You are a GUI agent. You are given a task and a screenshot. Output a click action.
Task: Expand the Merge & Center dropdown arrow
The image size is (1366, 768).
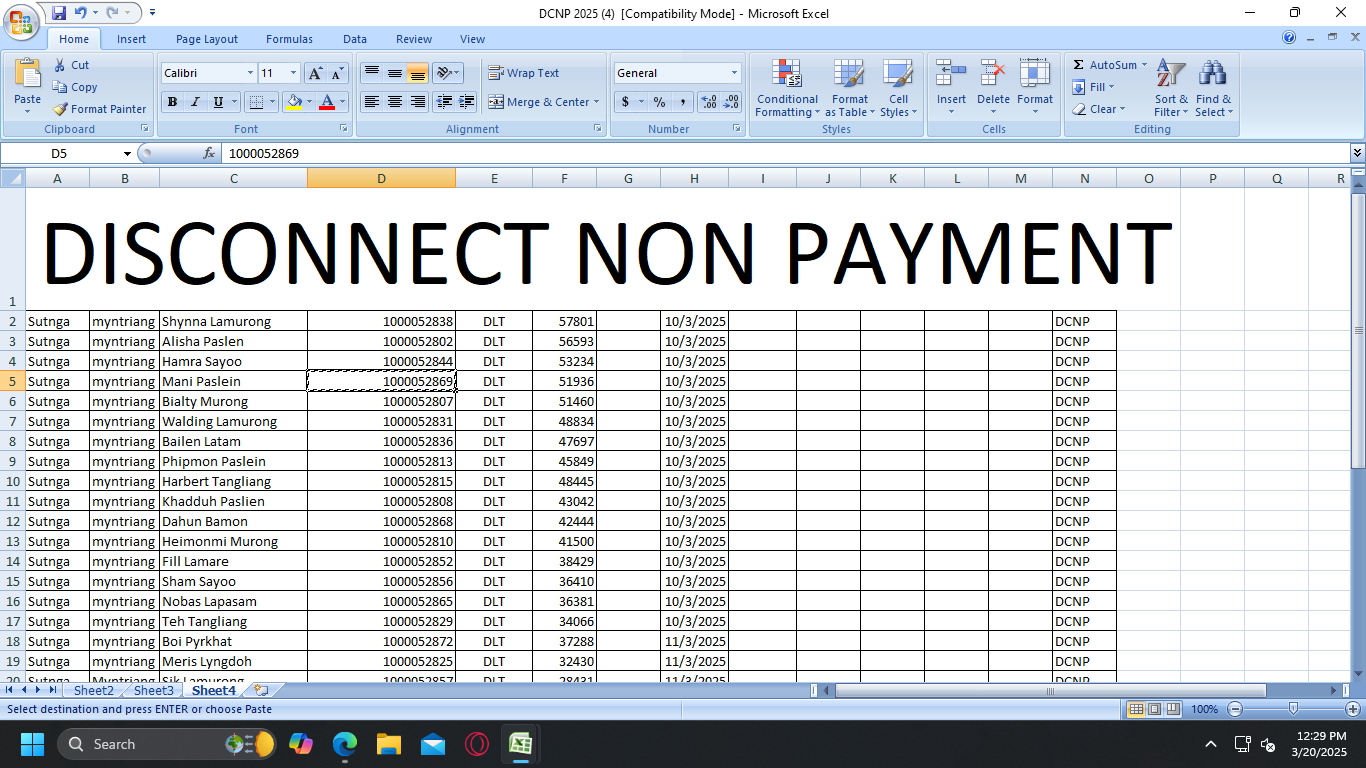coord(596,102)
